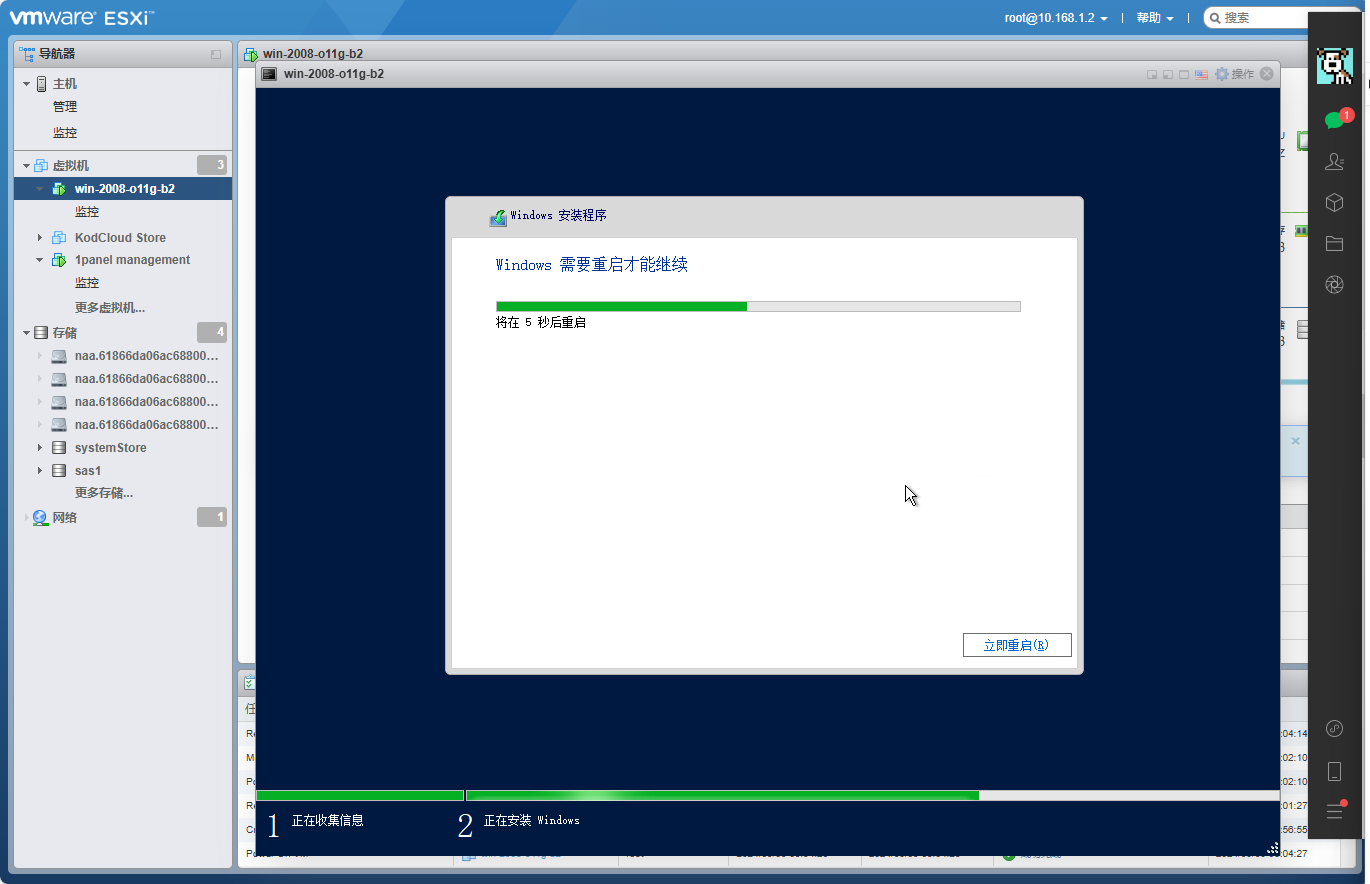Click the Storage (存储) group icon
The image size is (1370, 884).
coord(42,332)
